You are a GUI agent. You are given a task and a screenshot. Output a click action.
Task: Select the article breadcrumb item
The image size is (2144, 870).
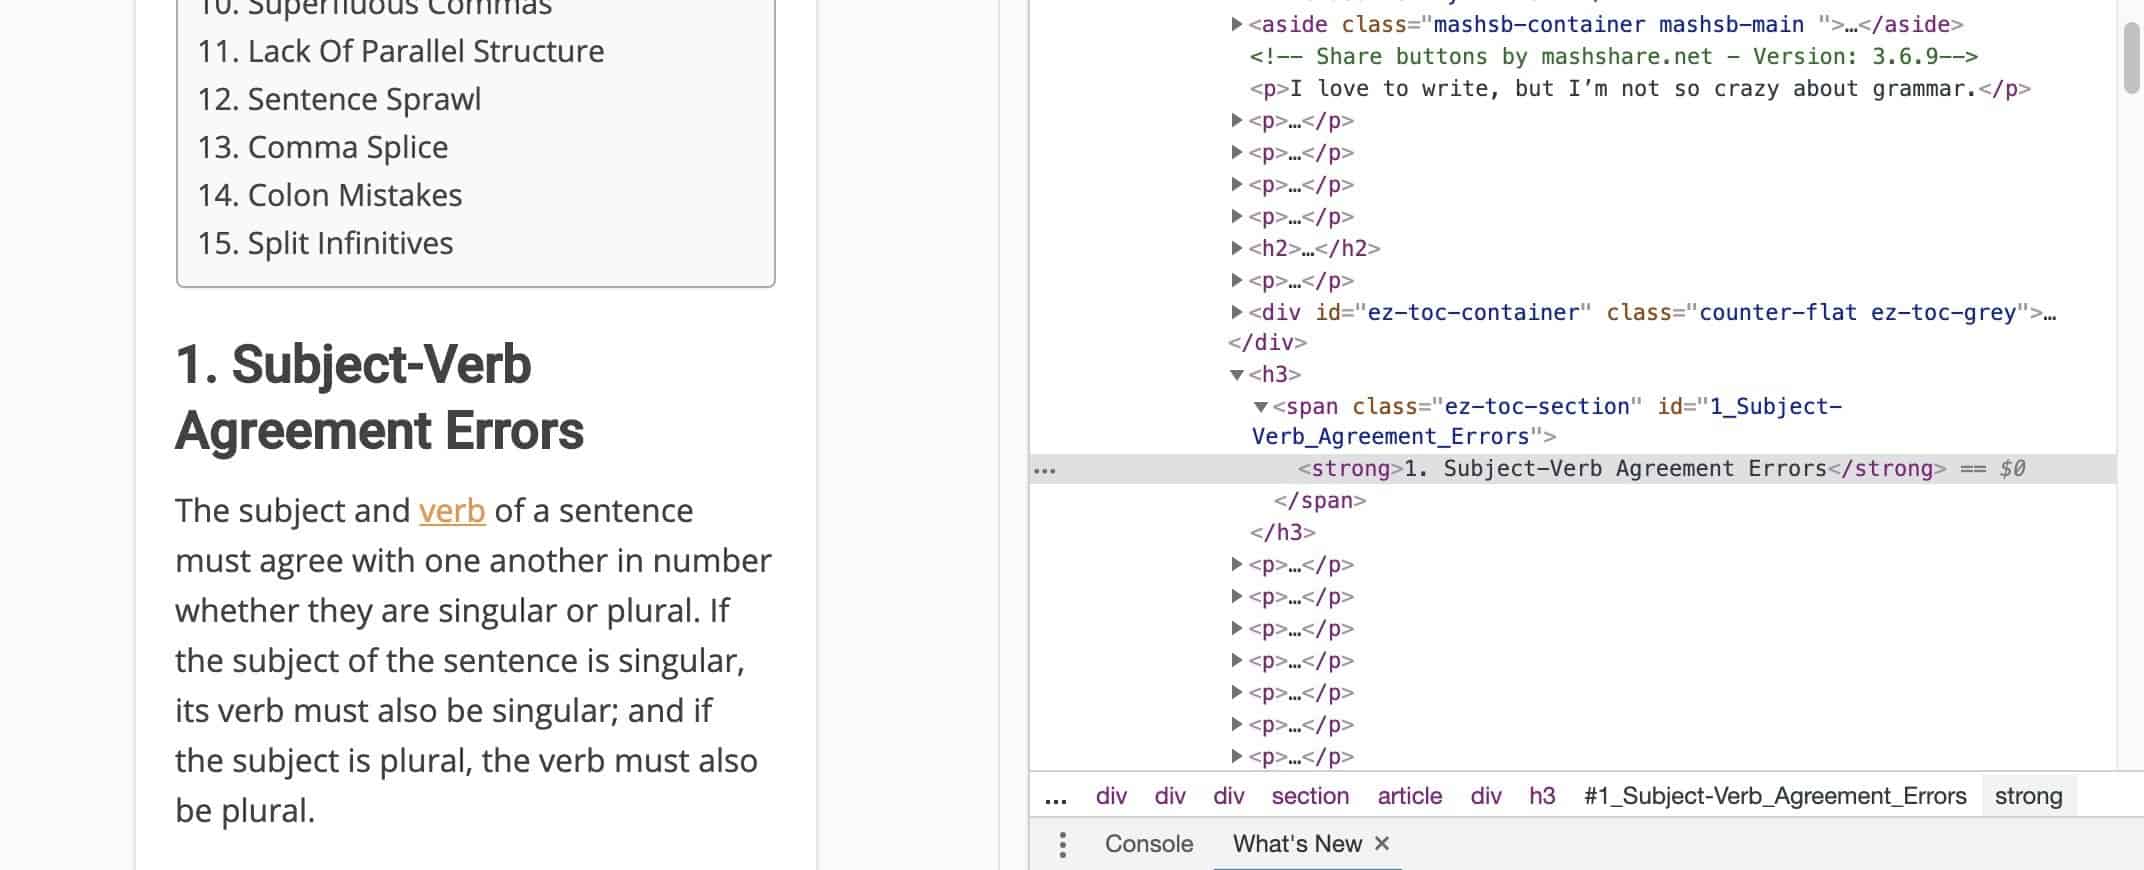1409,797
